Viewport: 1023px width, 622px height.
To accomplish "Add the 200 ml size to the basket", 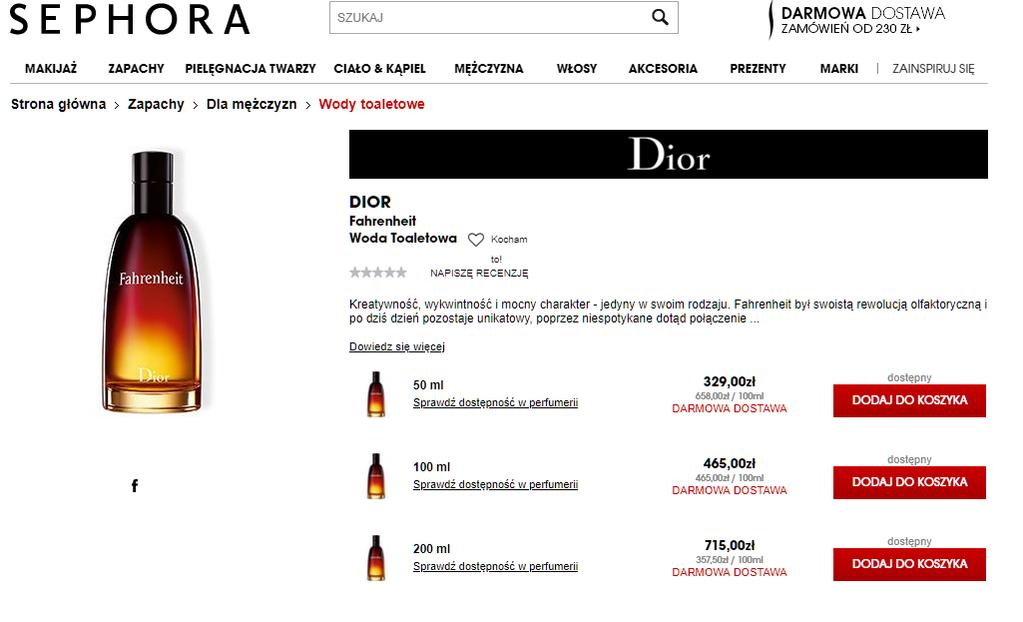I will (909, 564).
